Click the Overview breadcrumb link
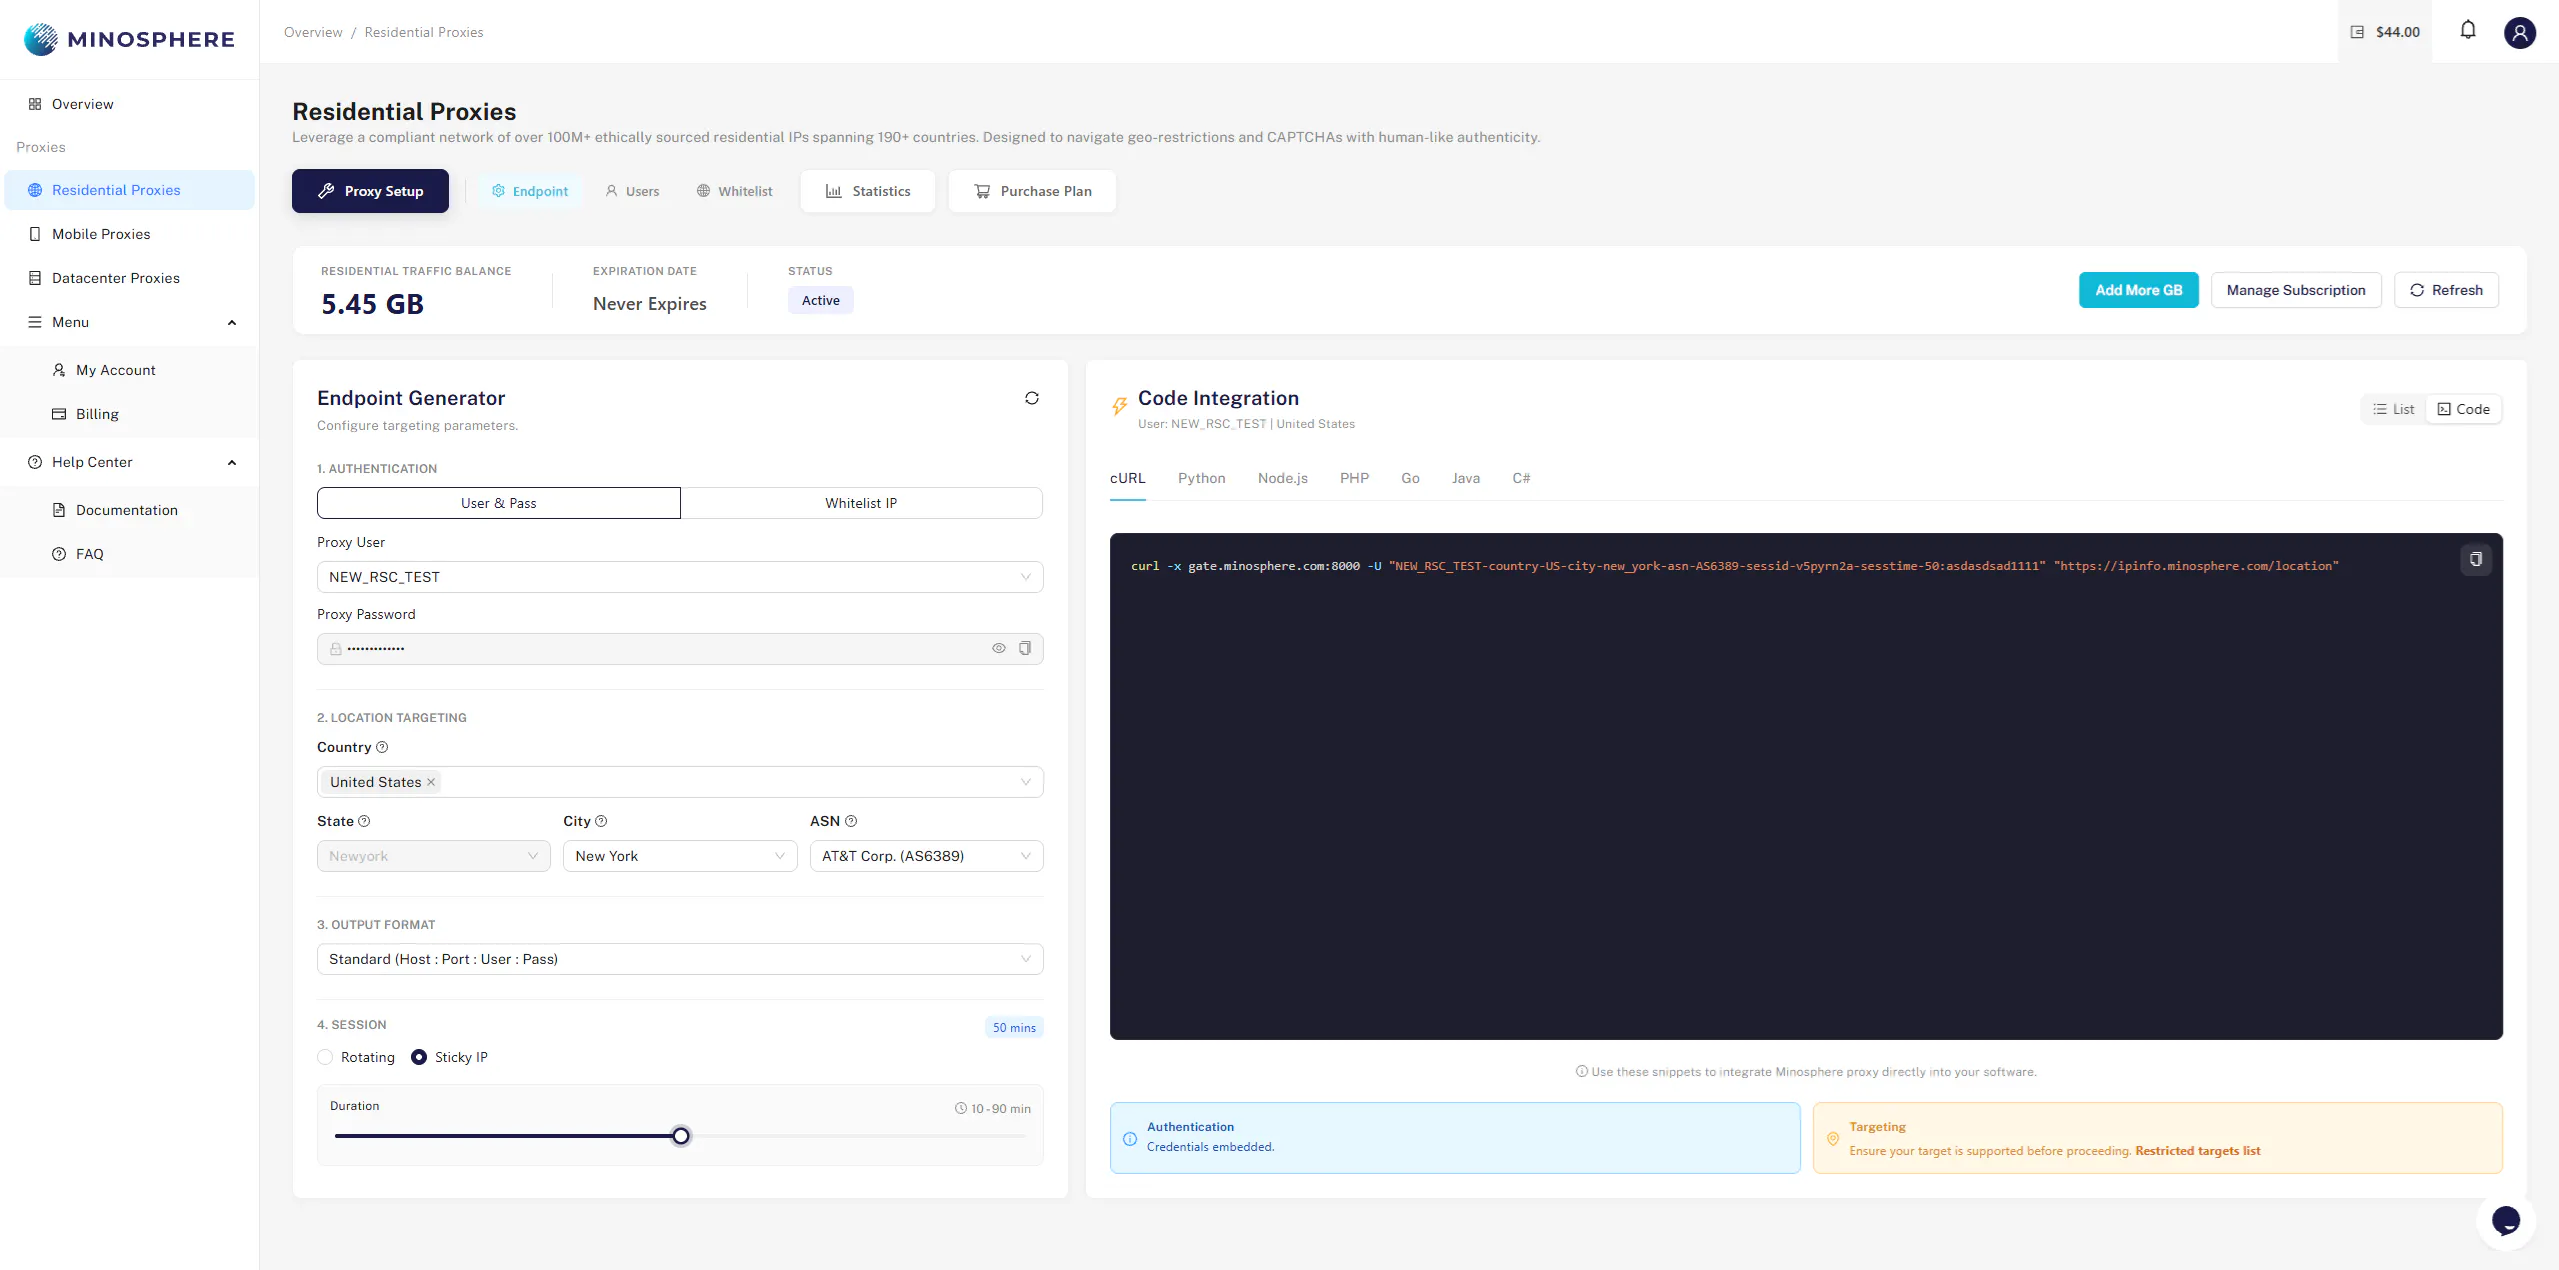2559x1270 pixels. click(x=313, y=32)
